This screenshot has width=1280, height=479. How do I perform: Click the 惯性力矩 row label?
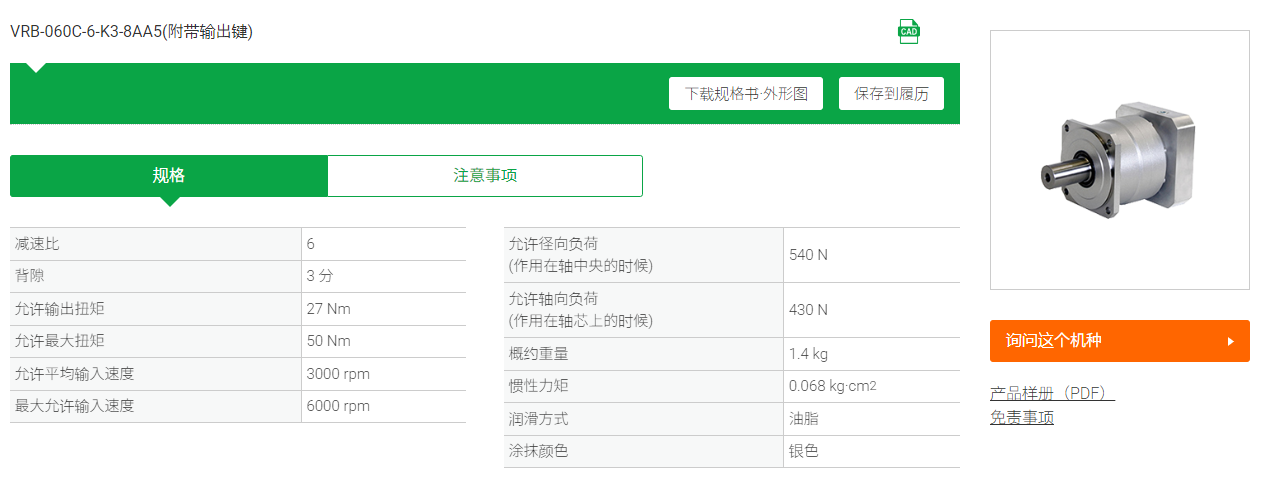[x=539, y=386]
